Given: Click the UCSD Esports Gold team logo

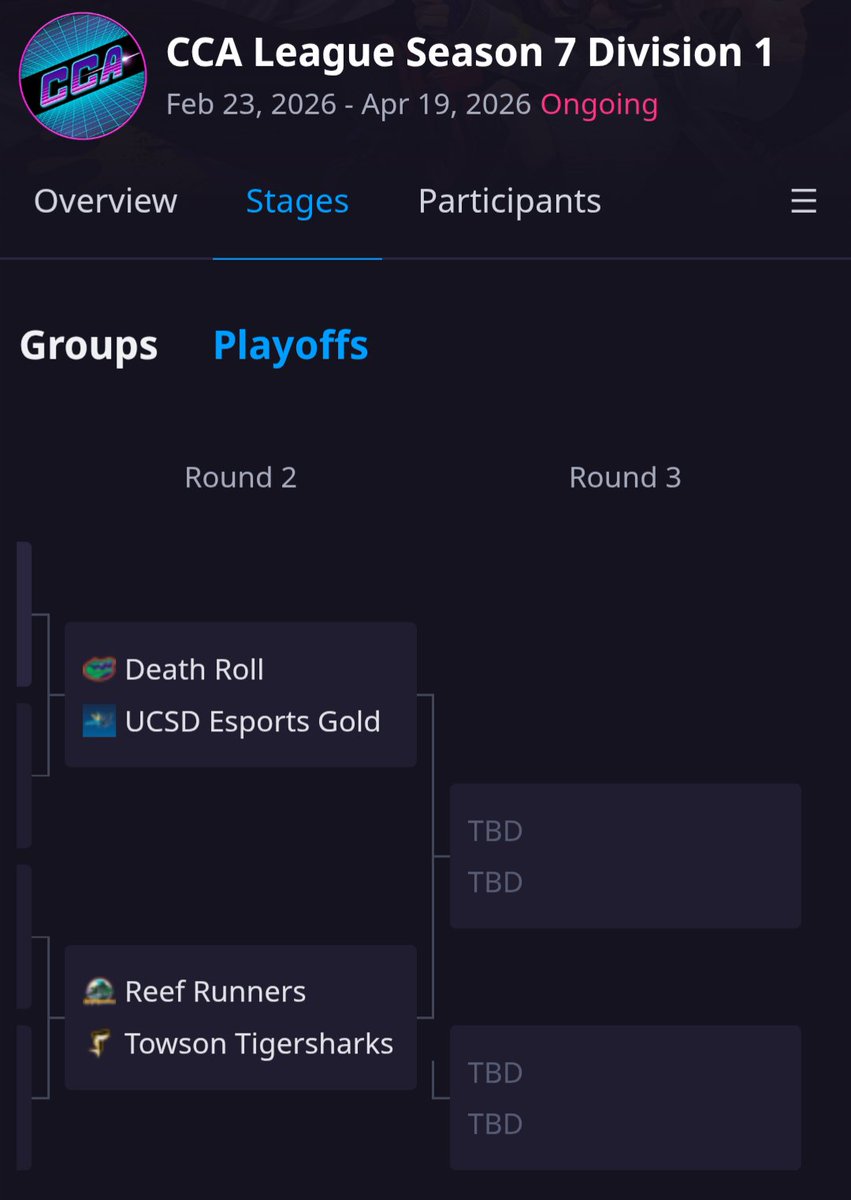Looking at the screenshot, I should pos(99,721).
